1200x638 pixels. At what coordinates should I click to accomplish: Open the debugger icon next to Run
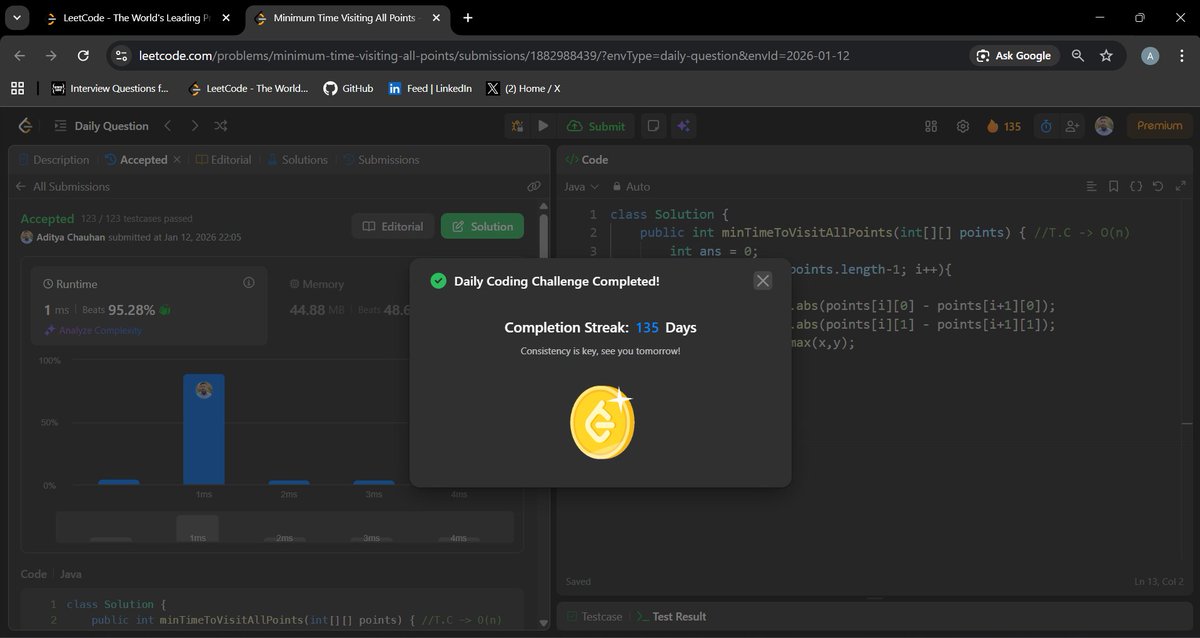[517, 126]
